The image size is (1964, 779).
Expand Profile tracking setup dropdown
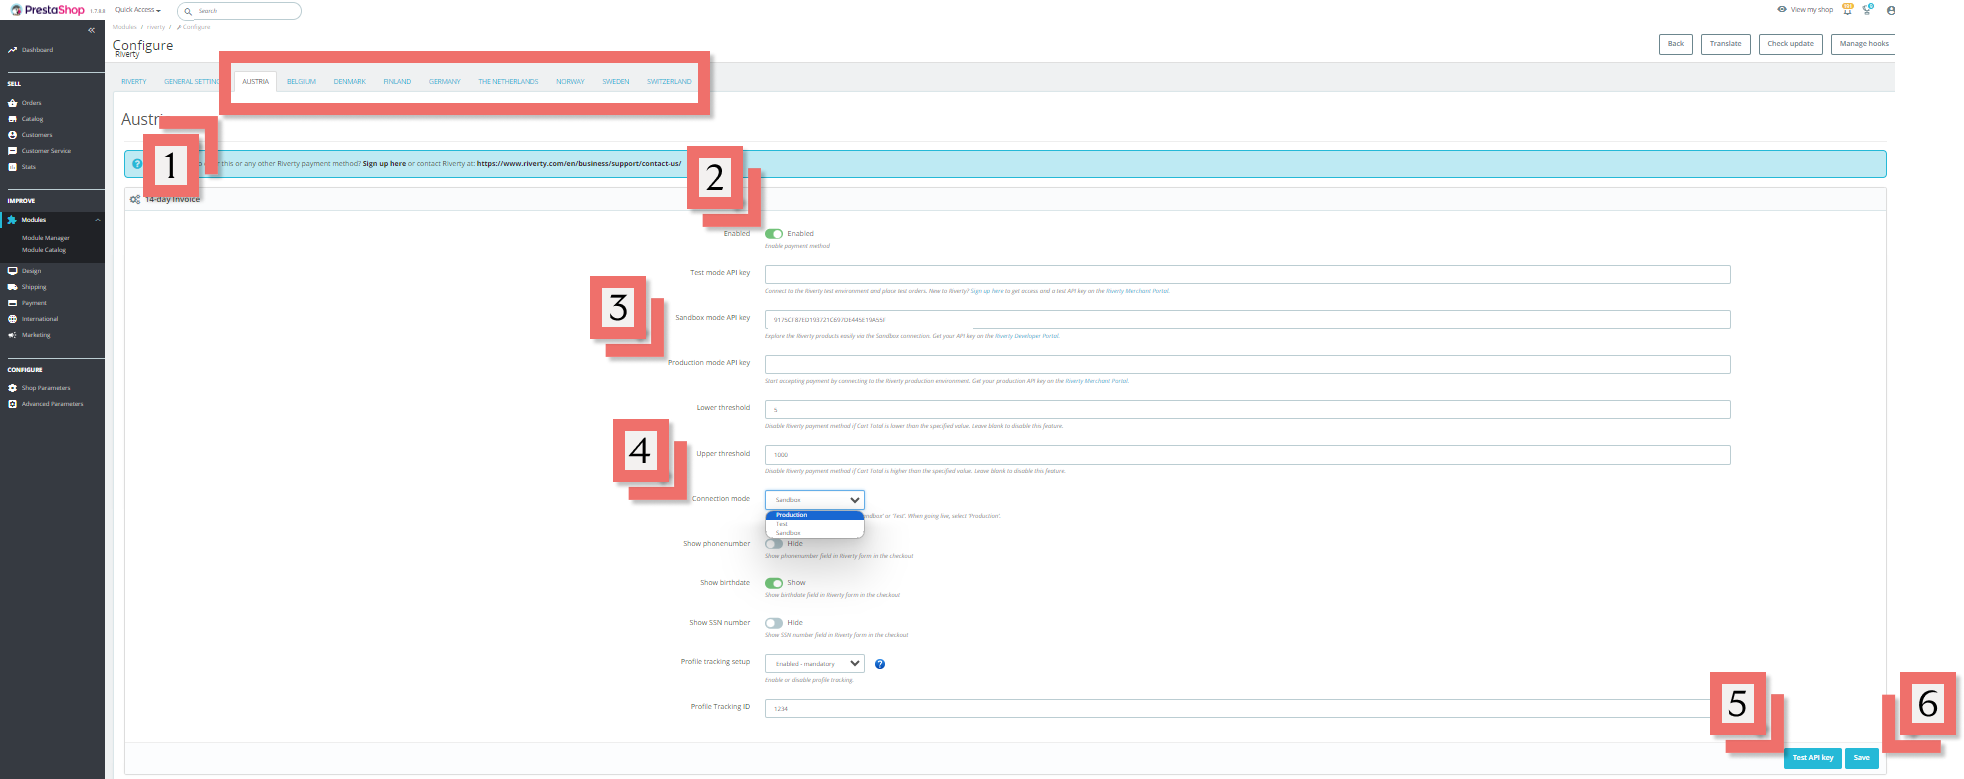pyautogui.click(x=814, y=664)
